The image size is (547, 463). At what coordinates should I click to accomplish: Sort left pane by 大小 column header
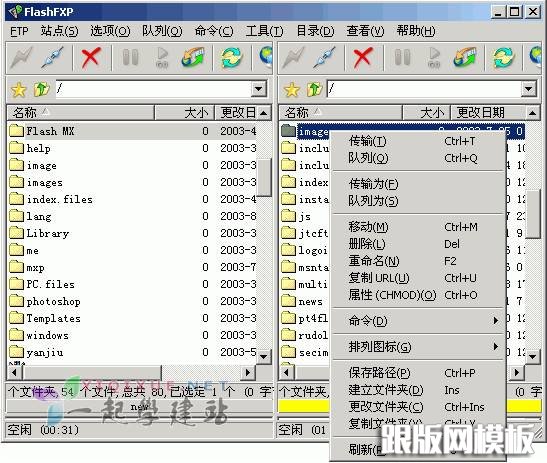point(185,113)
